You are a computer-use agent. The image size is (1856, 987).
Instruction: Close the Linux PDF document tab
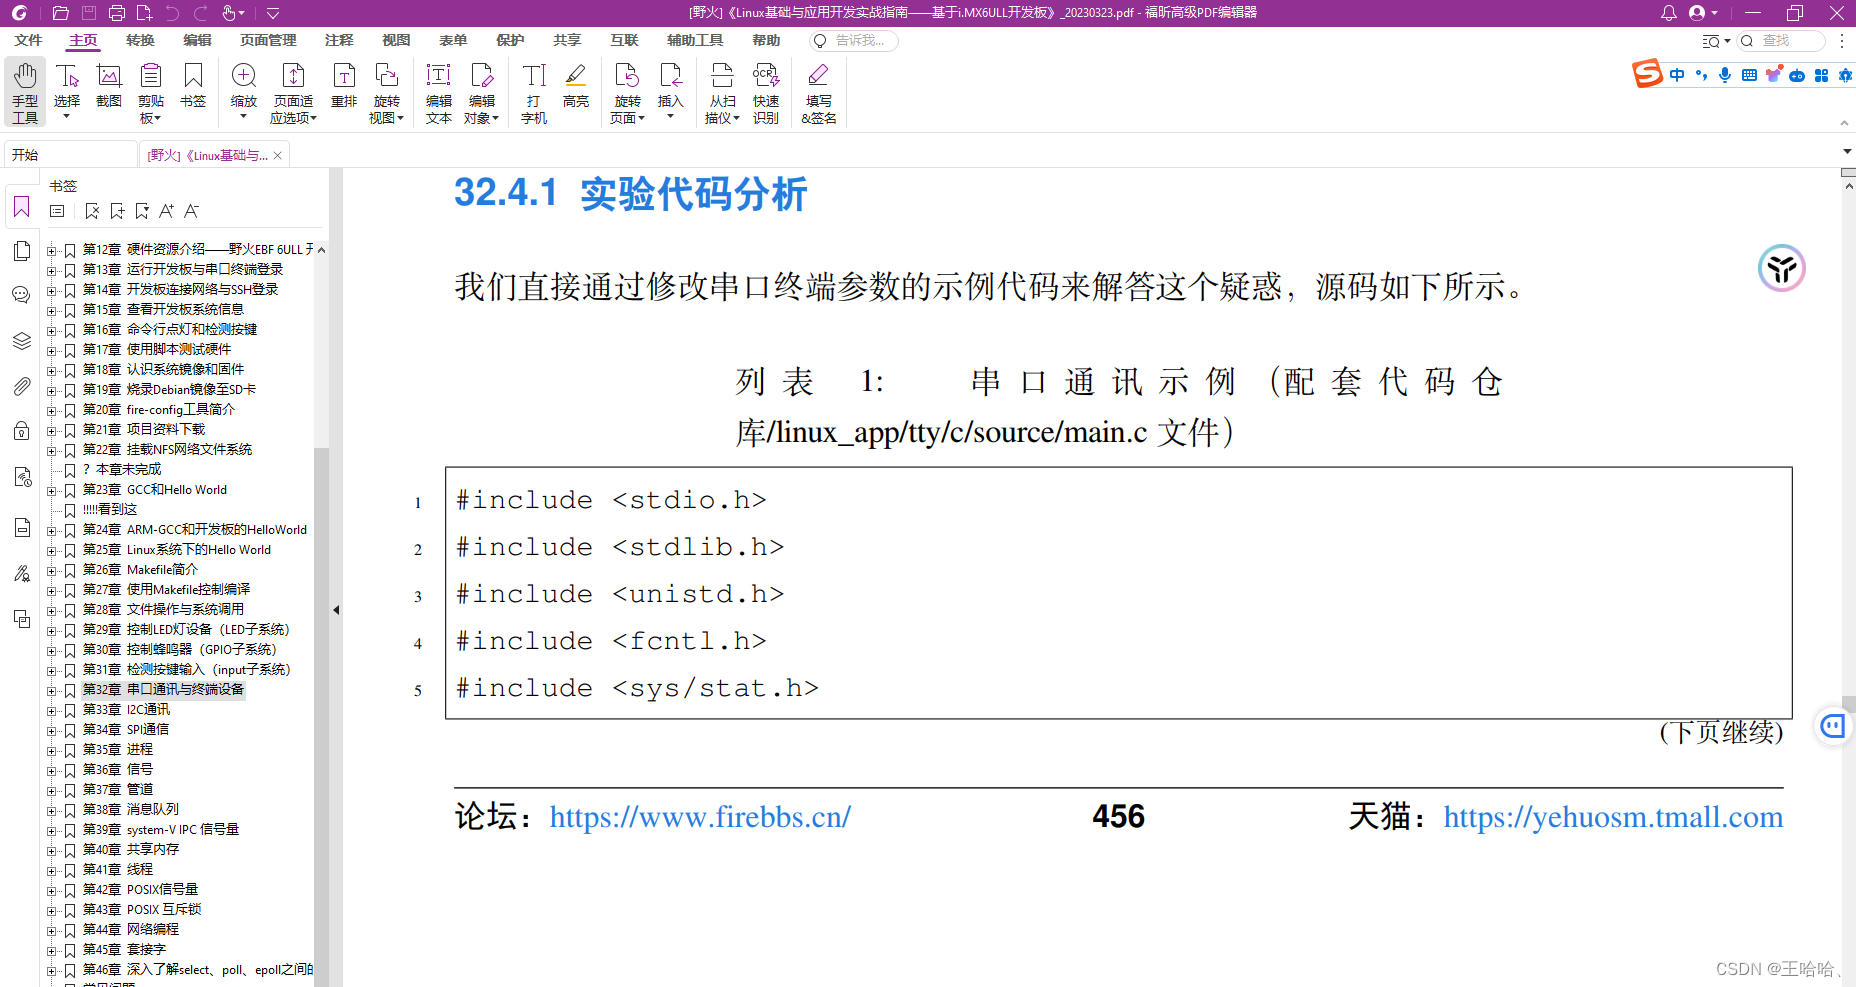[x=278, y=155]
